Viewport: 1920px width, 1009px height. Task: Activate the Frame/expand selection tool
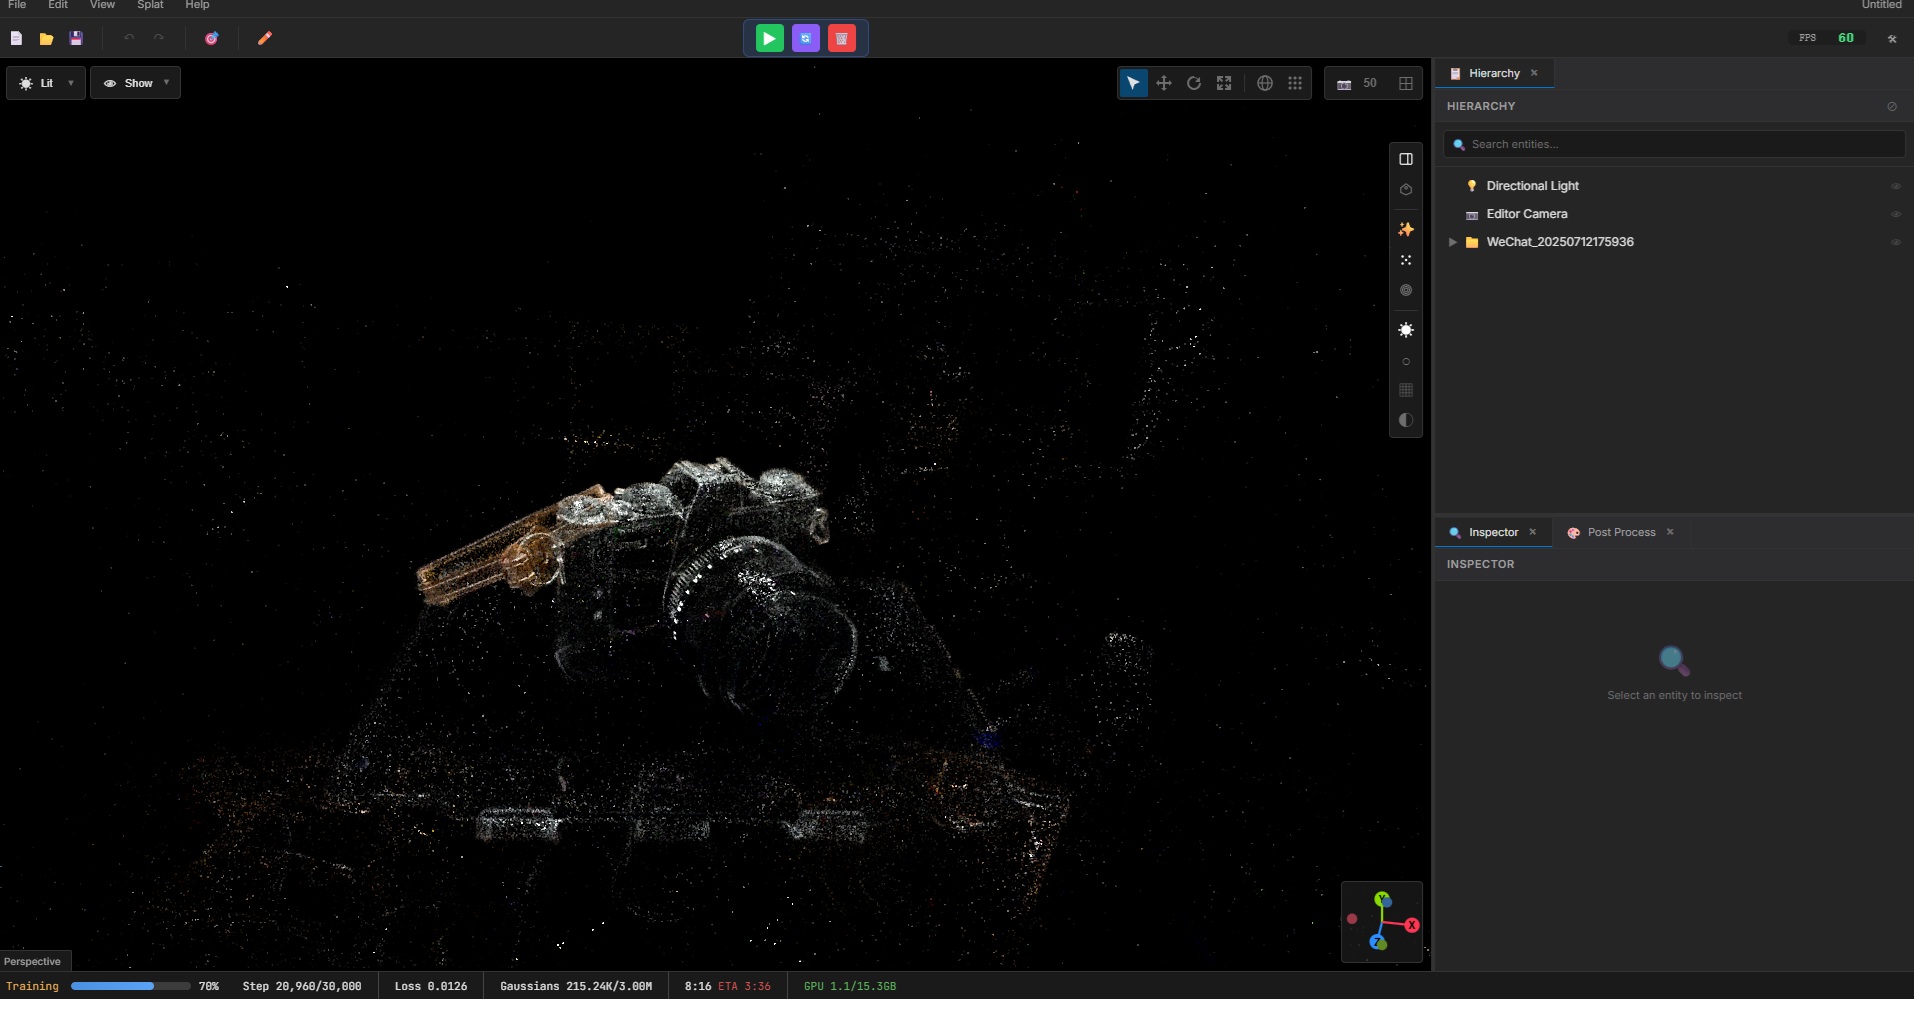pos(1224,83)
